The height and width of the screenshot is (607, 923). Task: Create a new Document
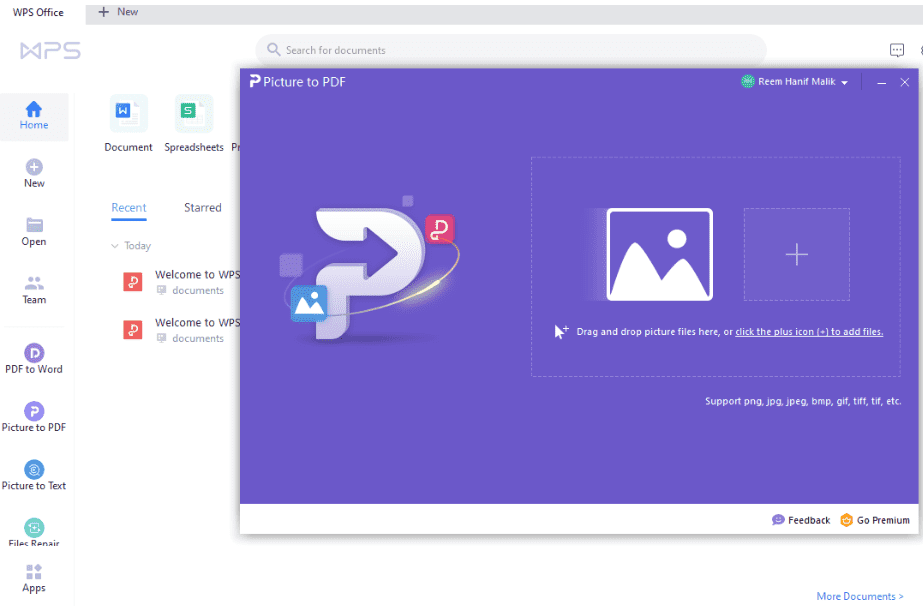point(128,114)
